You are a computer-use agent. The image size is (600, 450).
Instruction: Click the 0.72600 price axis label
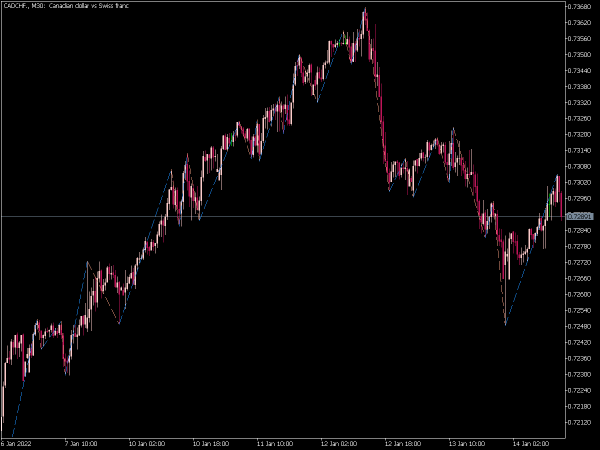click(580, 295)
